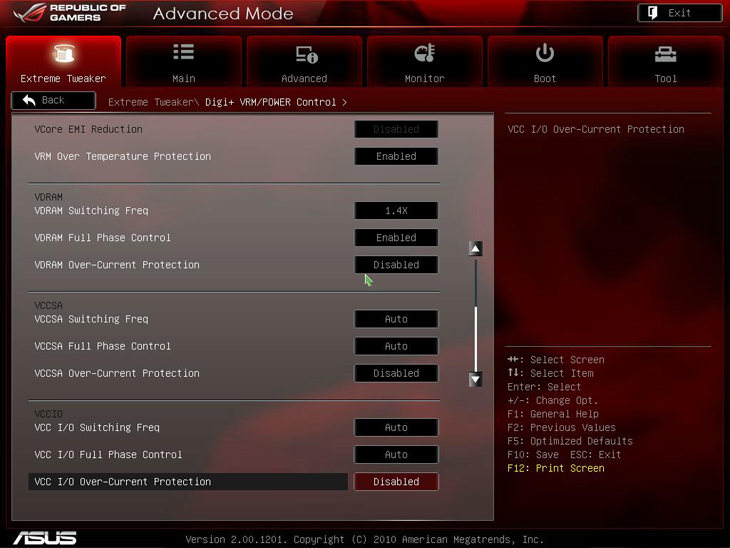Click the exit door icon
The image size is (730, 548).
coord(653,13)
